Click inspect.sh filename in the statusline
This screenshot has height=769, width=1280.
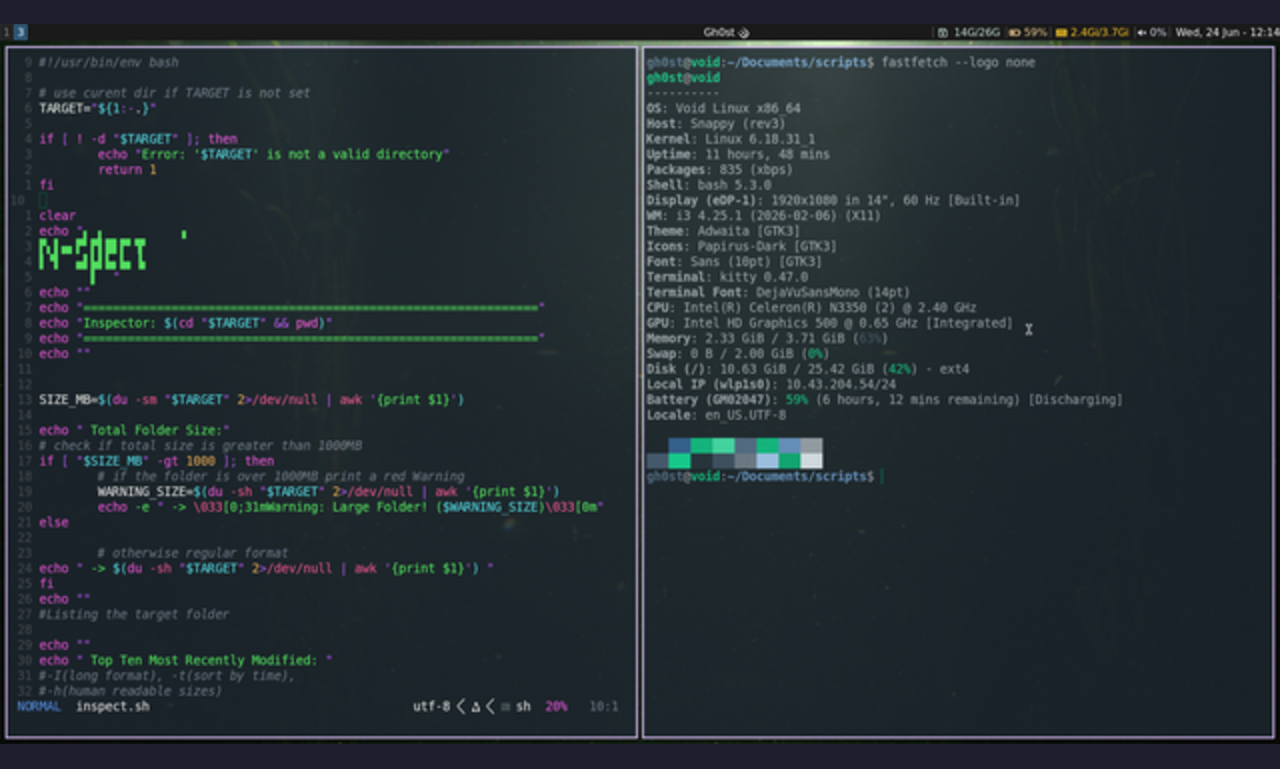click(x=113, y=706)
